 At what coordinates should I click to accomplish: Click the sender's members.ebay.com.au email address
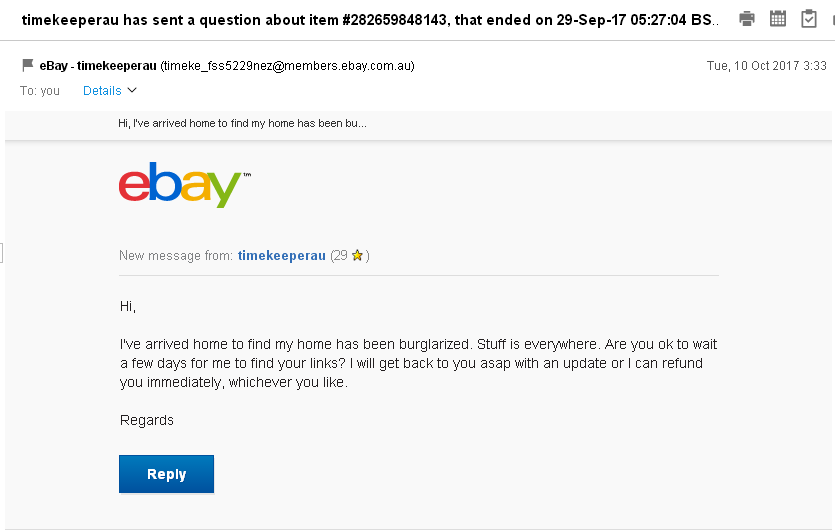pos(287,66)
